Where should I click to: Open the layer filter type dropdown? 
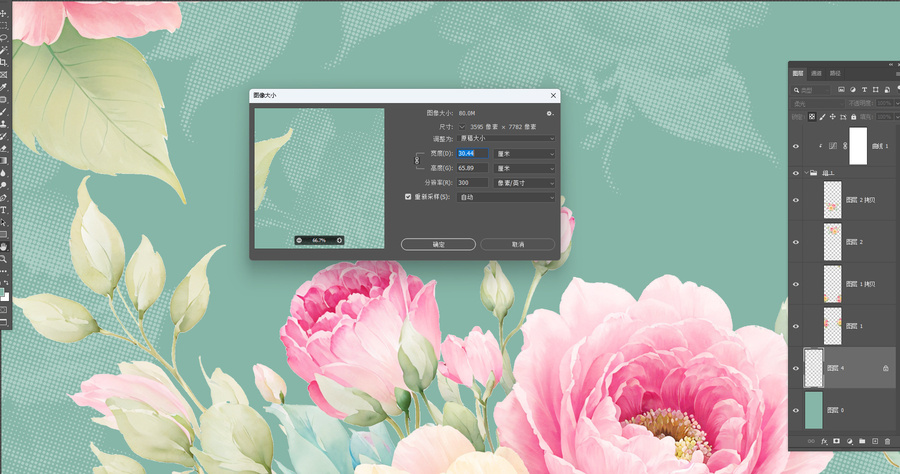[x=812, y=90]
